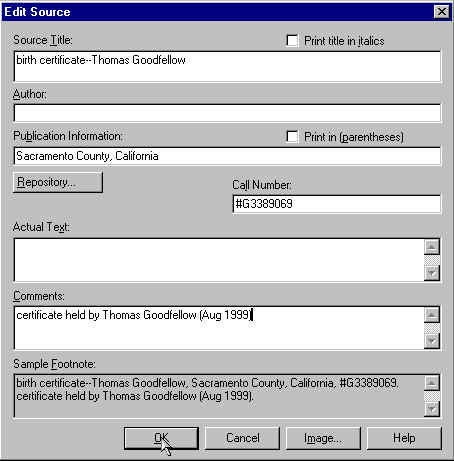Cancel editing the source
Viewport: 454px width, 461px height.
pyautogui.click(x=242, y=438)
